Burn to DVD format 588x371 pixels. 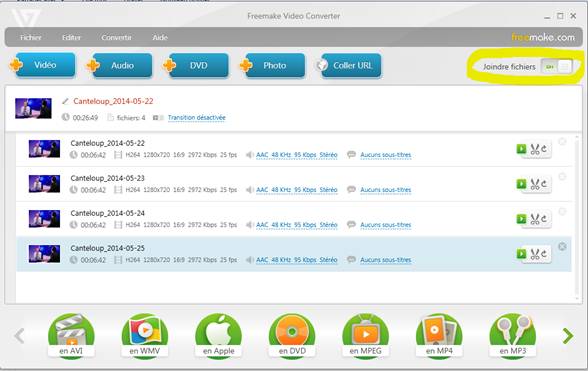[x=292, y=336]
